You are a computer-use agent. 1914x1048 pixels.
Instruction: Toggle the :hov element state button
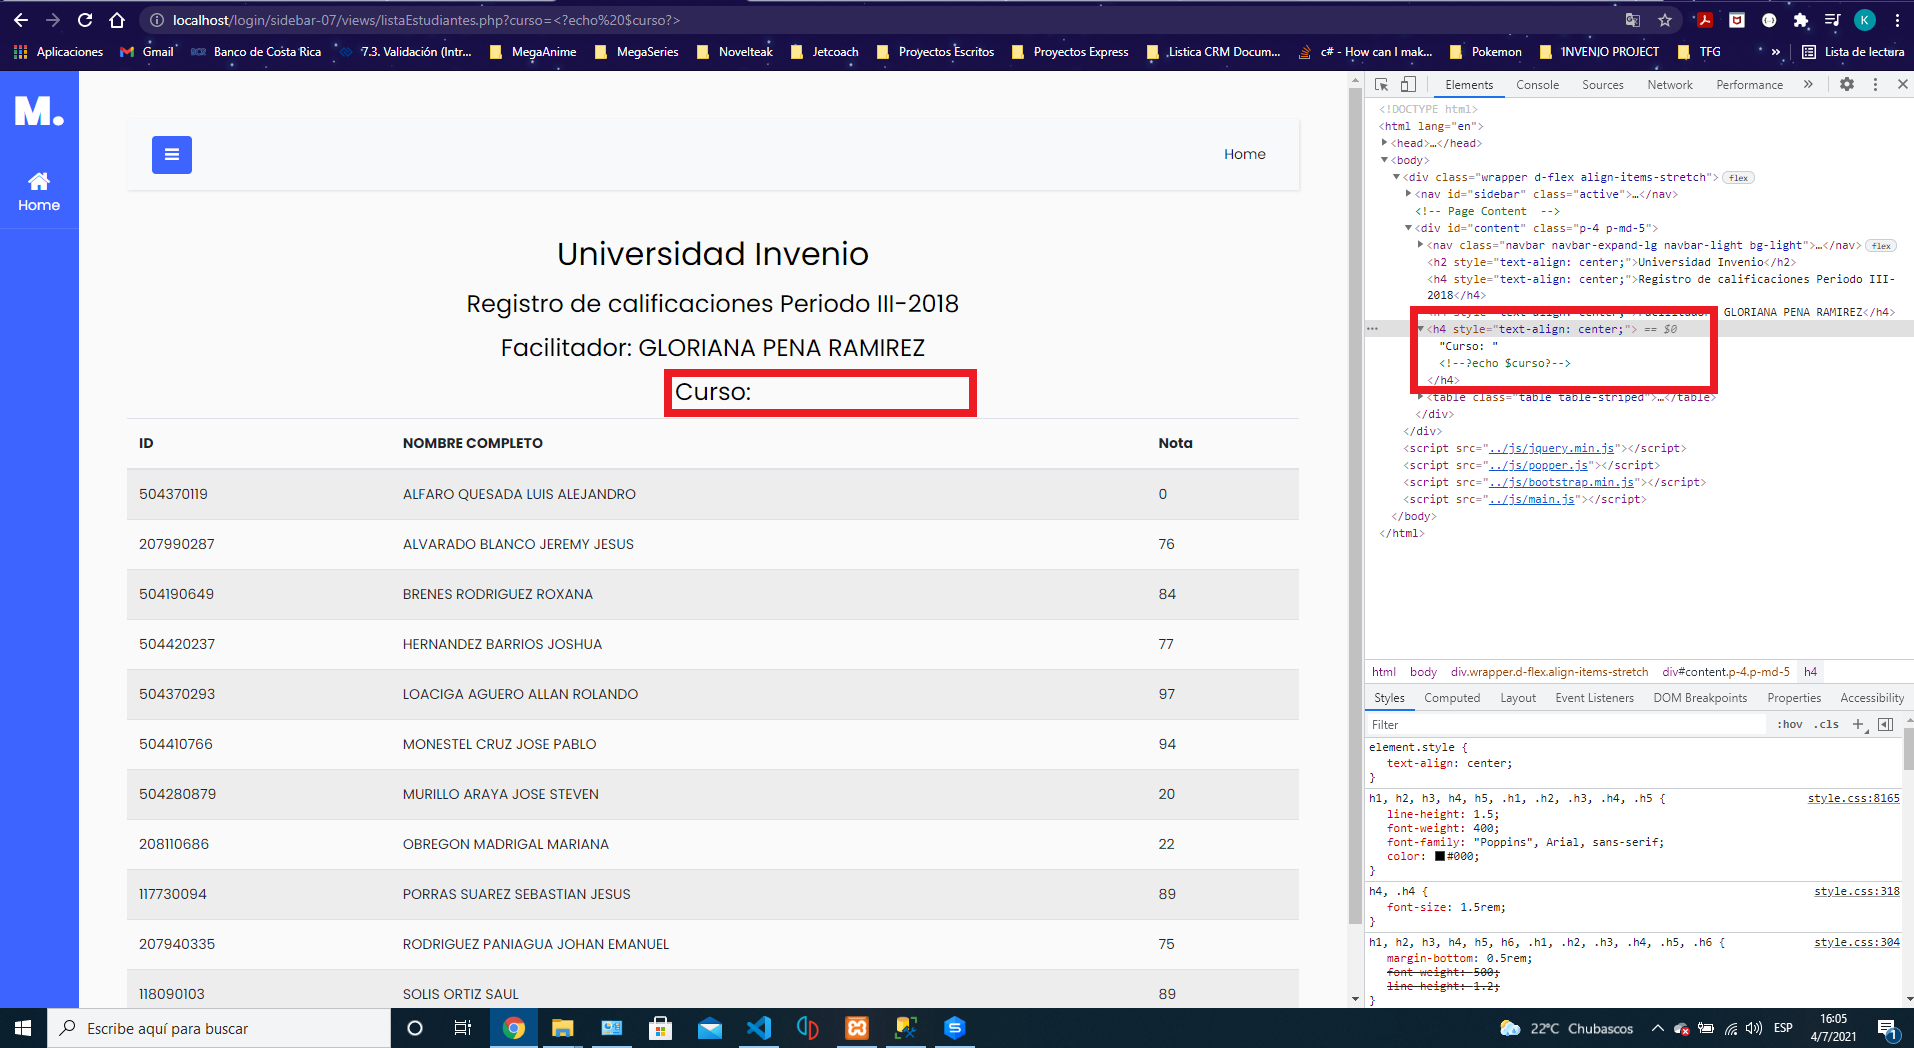pos(1790,724)
